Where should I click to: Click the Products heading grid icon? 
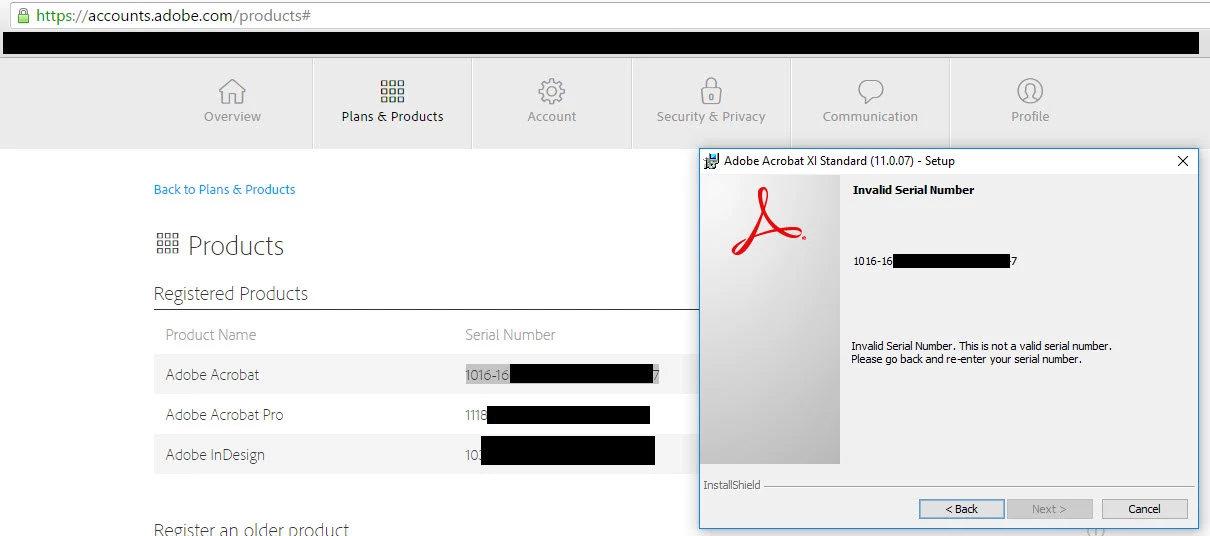pyautogui.click(x=167, y=243)
